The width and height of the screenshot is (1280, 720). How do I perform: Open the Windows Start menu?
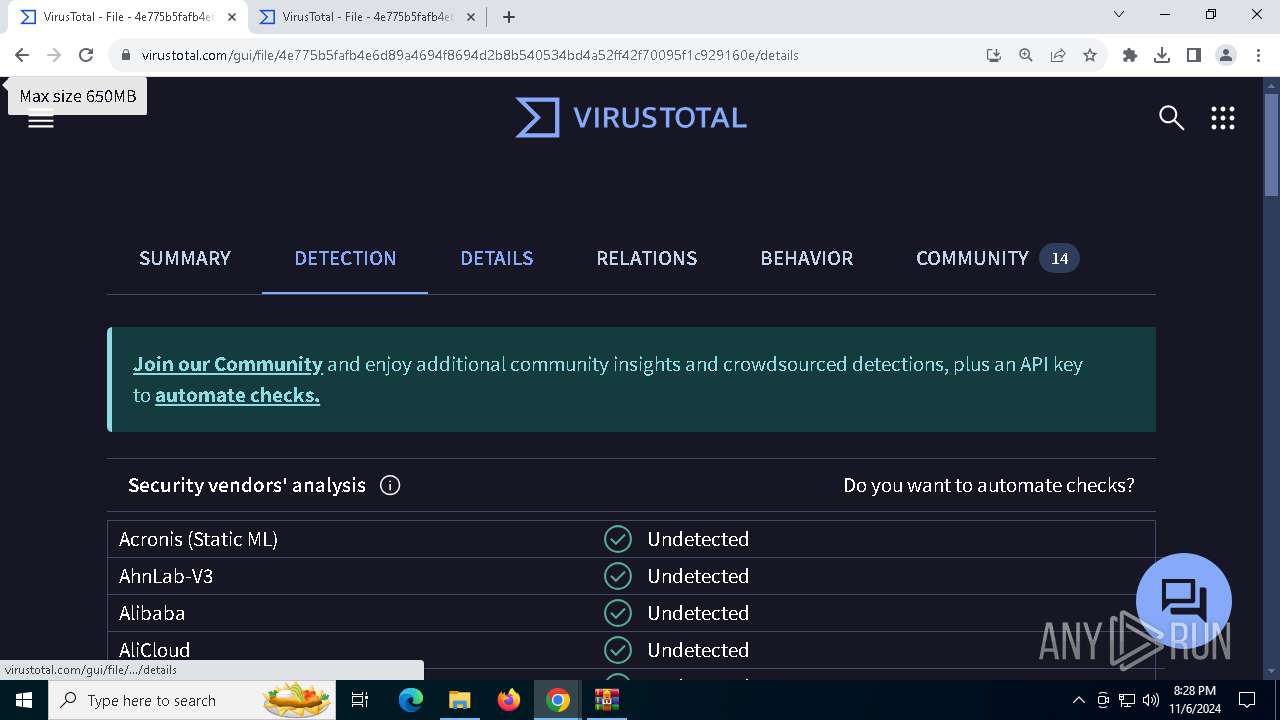pyautogui.click(x=24, y=700)
